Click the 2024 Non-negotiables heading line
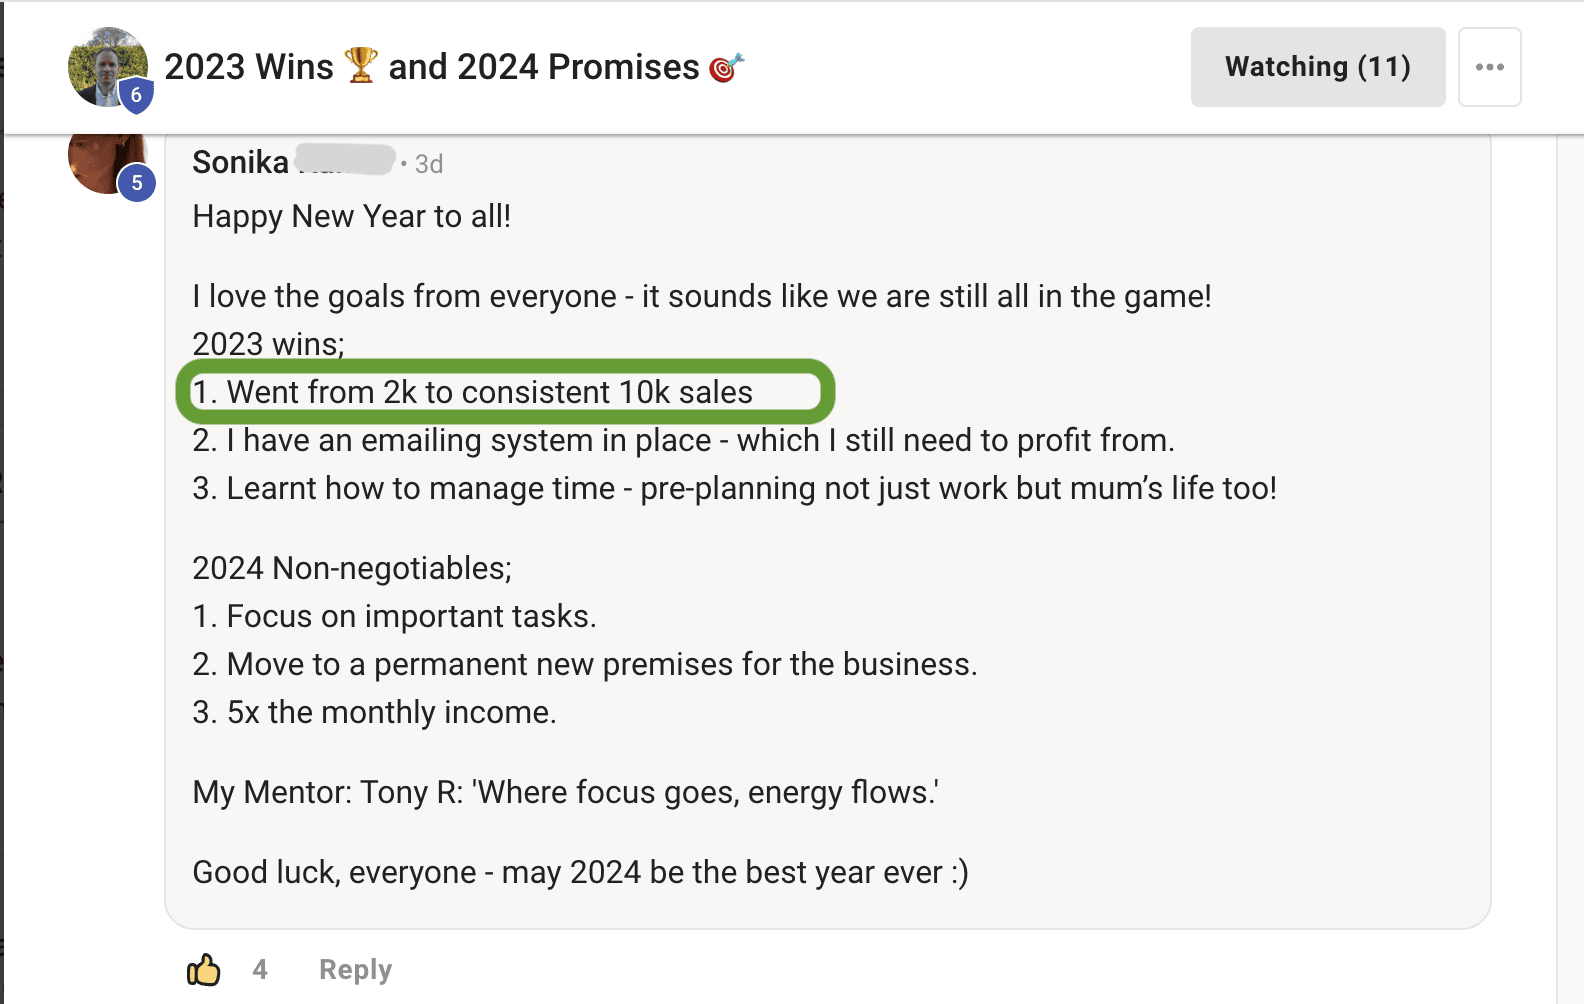The image size is (1584, 1004). click(352, 568)
